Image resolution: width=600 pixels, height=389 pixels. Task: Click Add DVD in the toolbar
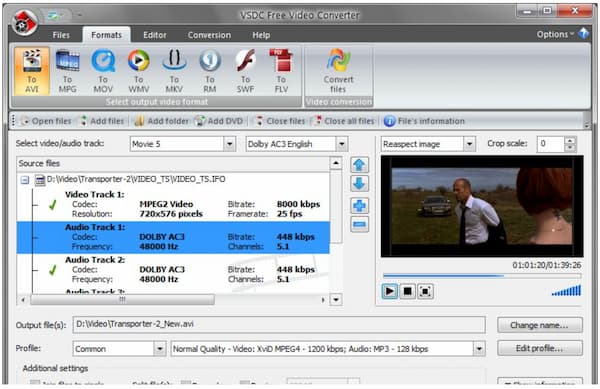(x=219, y=121)
